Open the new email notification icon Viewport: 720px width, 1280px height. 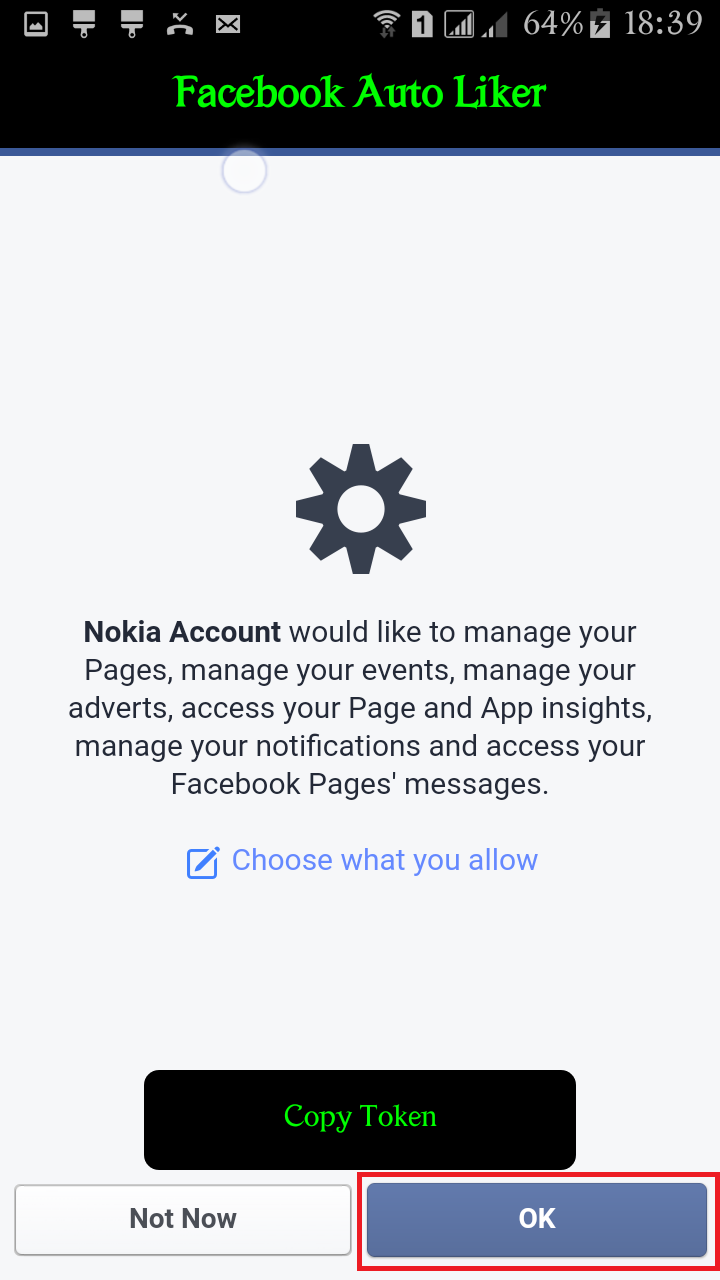227,22
